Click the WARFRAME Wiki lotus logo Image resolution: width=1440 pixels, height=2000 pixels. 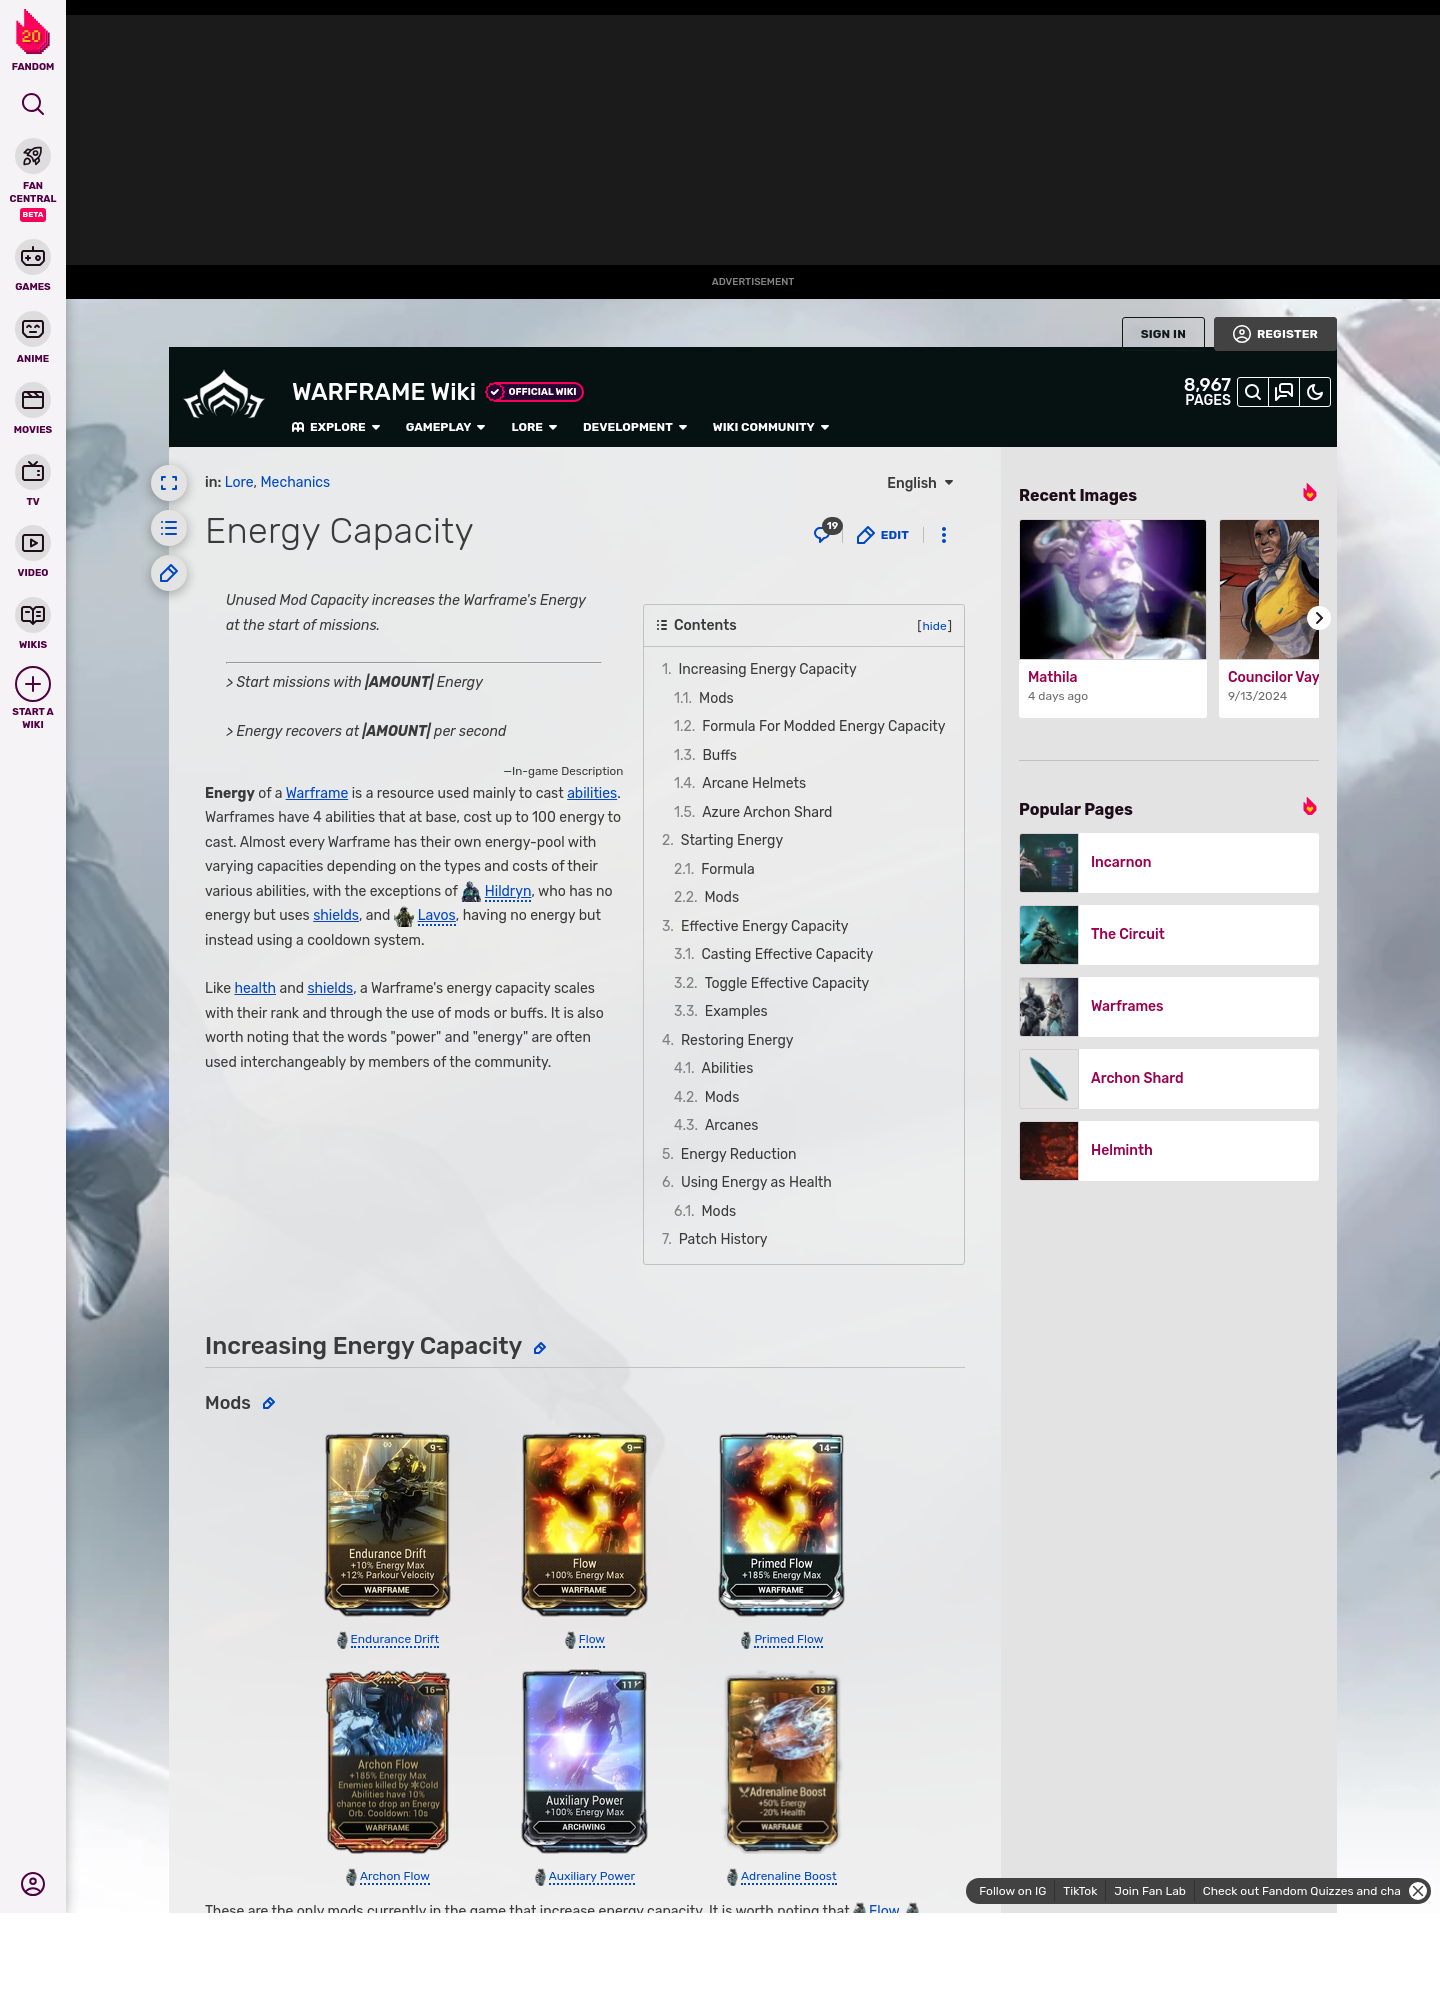coord(224,395)
